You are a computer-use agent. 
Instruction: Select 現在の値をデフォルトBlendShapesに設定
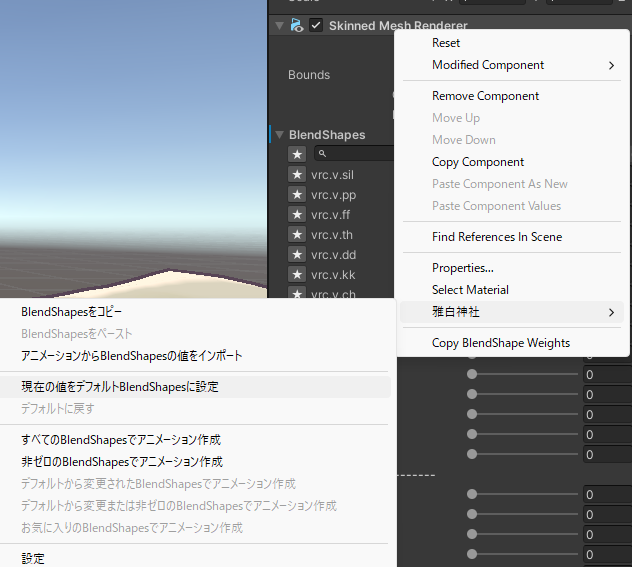120,386
